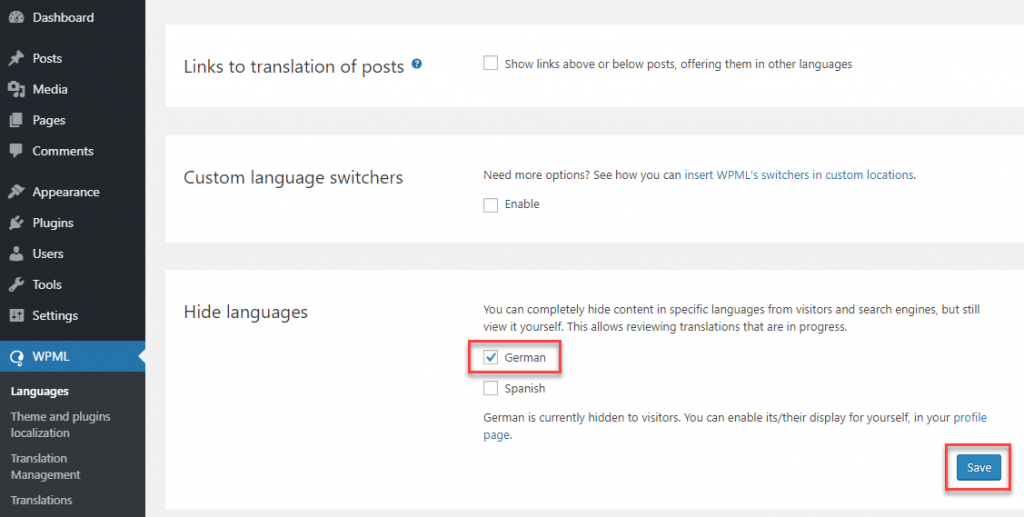Enable custom language switchers checkbox
Screen dimensions: 1024x517
(x=490, y=205)
